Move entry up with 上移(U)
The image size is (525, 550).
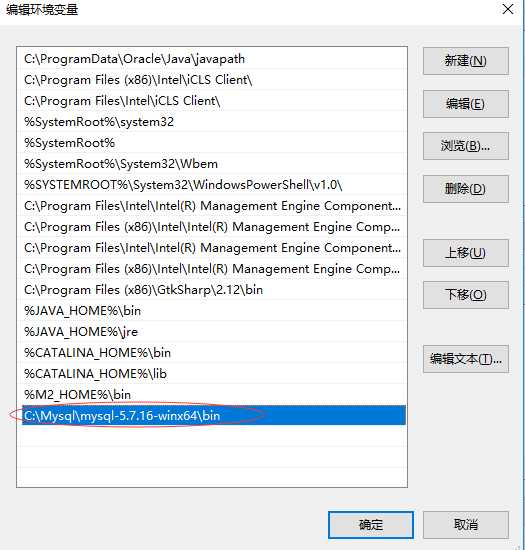tap(465, 253)
